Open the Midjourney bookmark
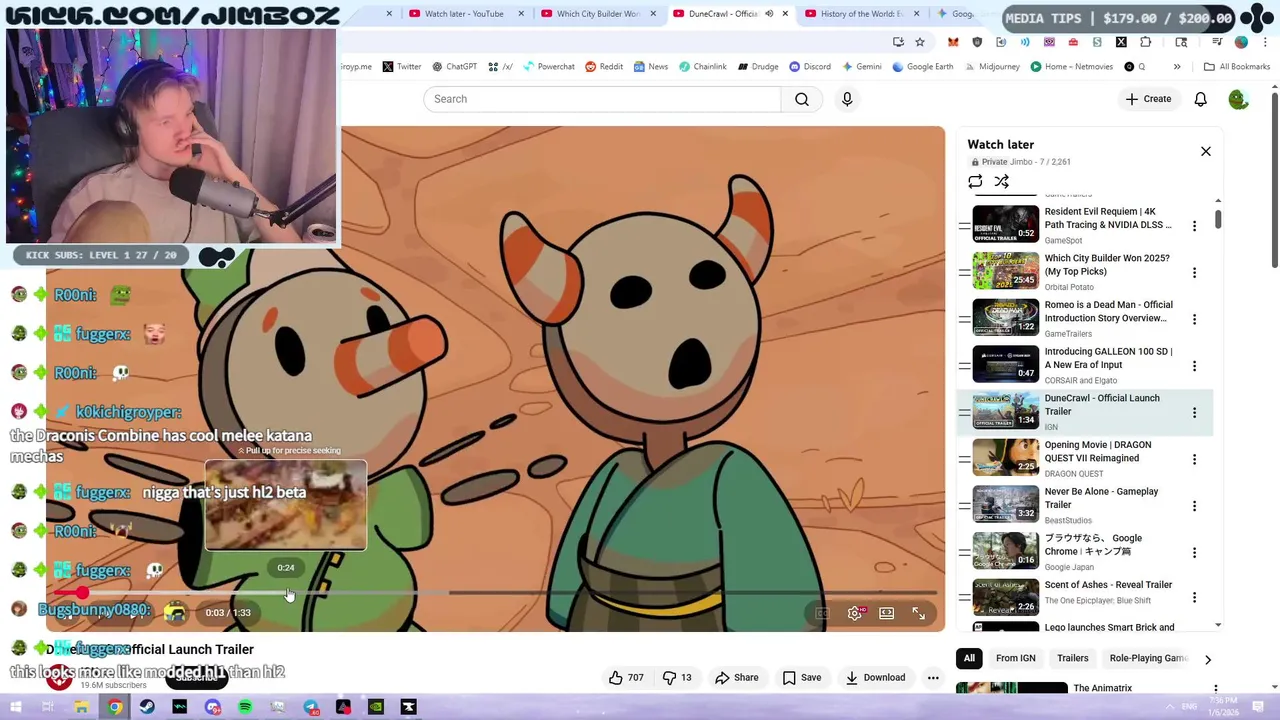This screenshot has height=720, width=1280. 992,67
